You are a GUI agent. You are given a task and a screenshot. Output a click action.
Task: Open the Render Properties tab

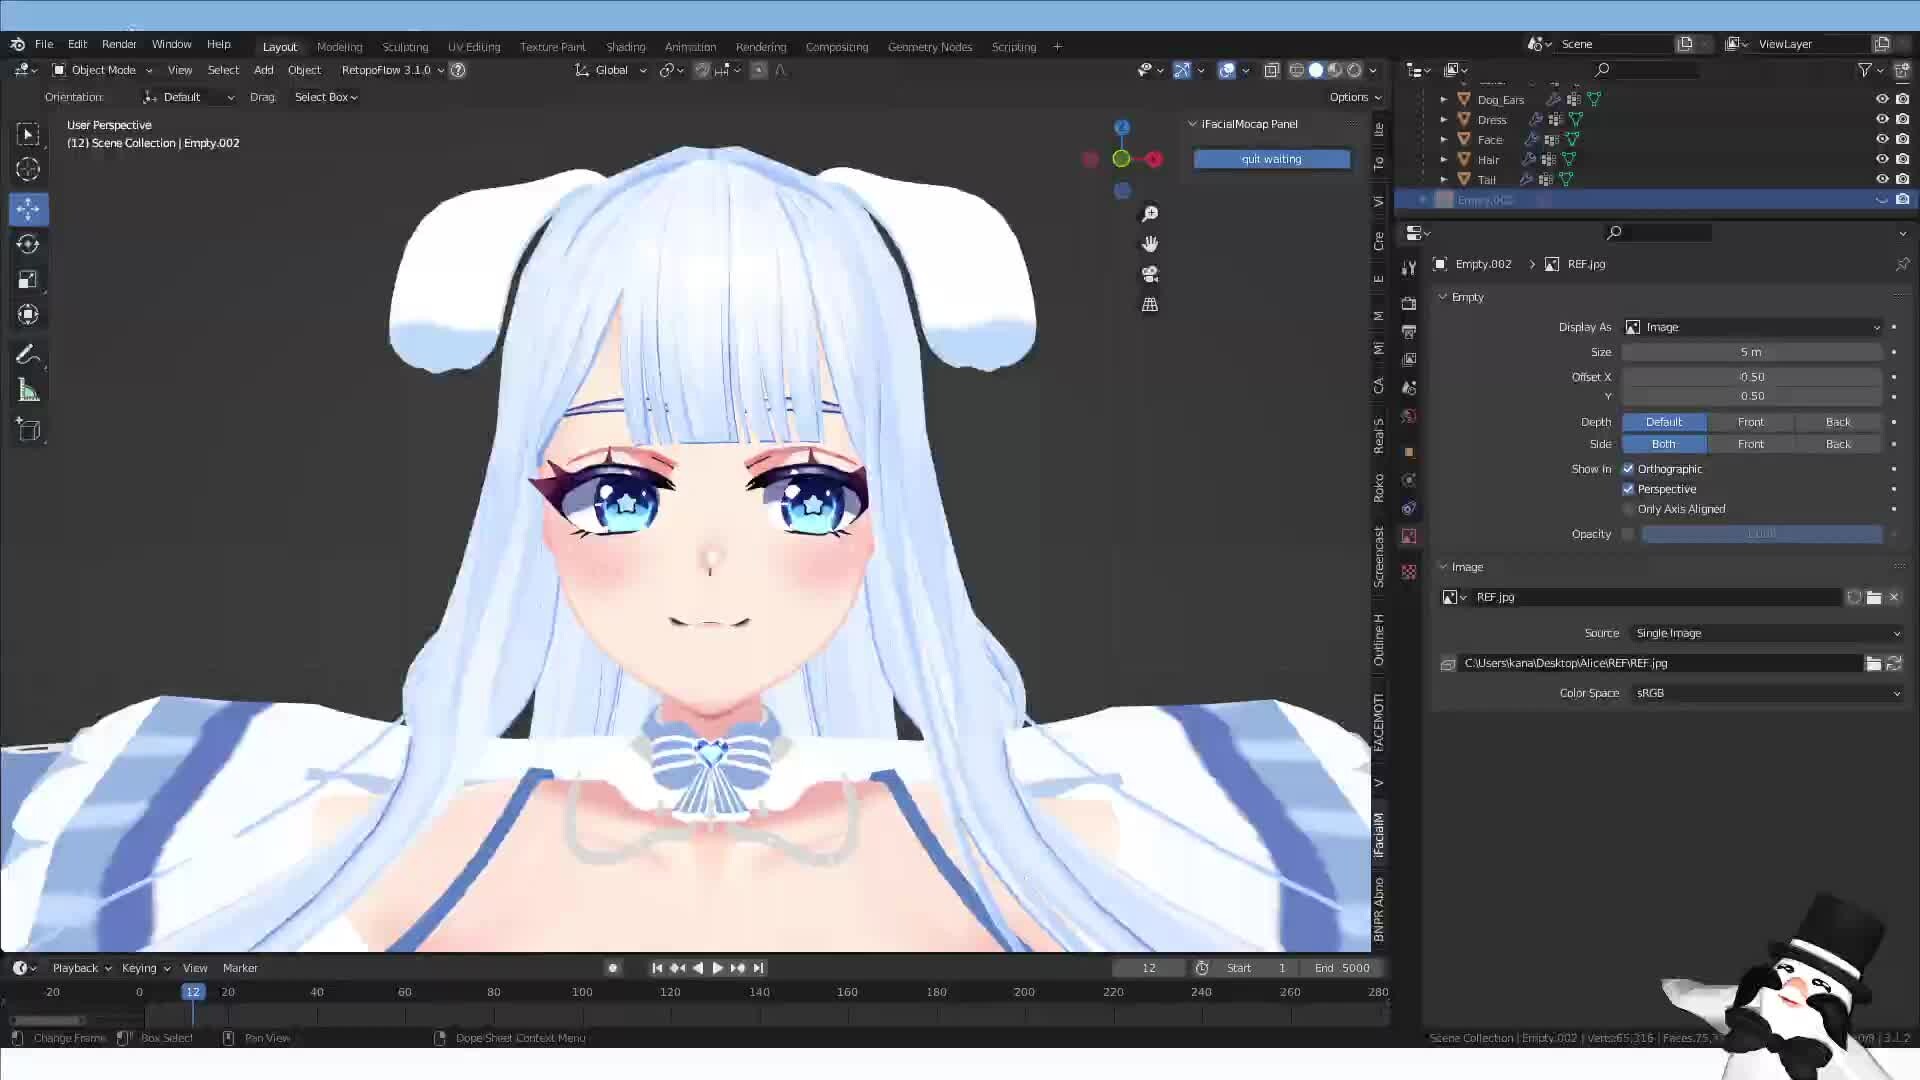point(1409,303)
